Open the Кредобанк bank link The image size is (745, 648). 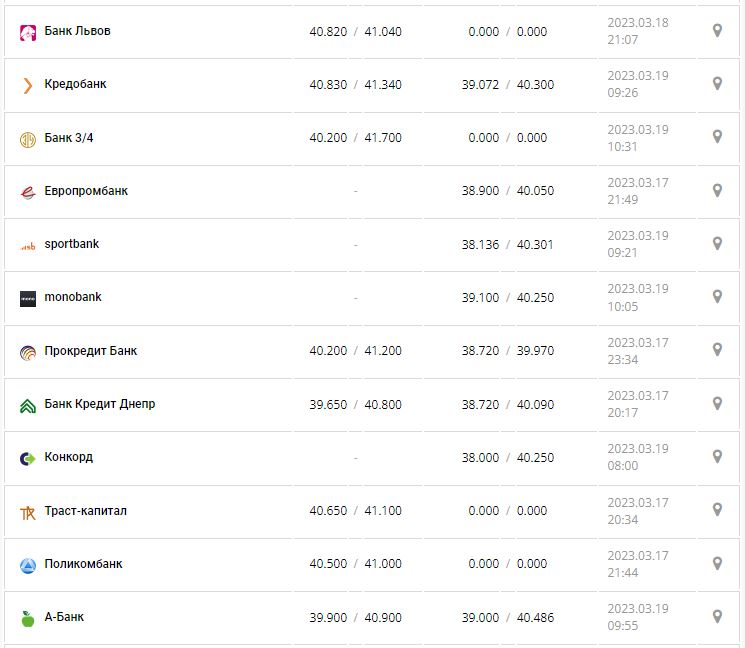pos(75,84)
